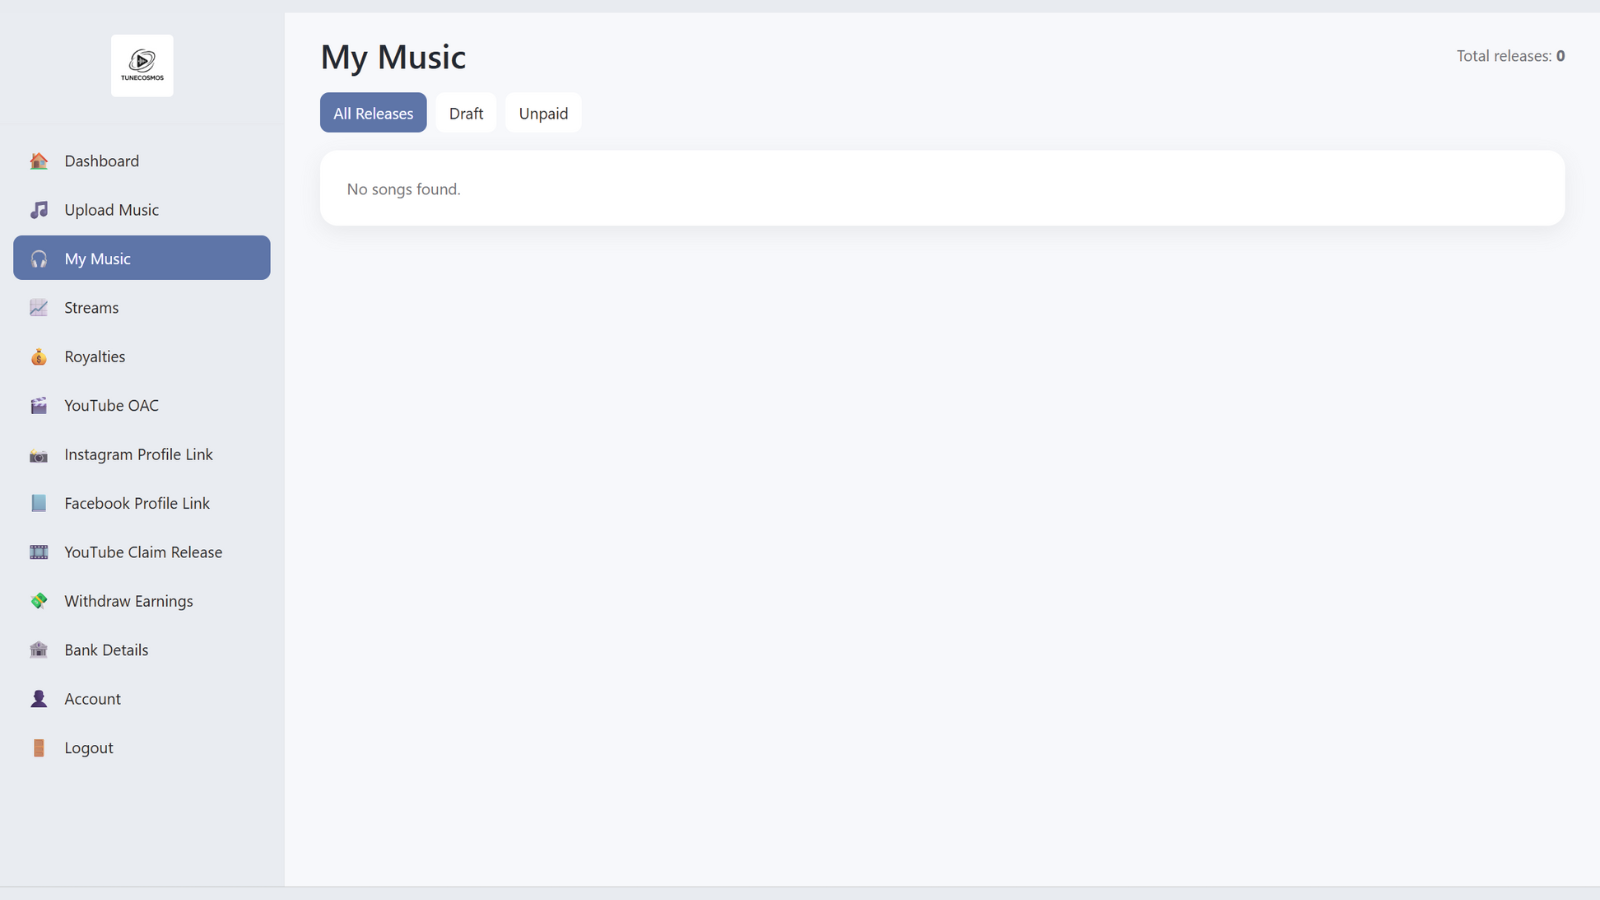This screenshot has height=900, width=1600.
Task: Open the Streams page
Action: [x=142, y=308]
